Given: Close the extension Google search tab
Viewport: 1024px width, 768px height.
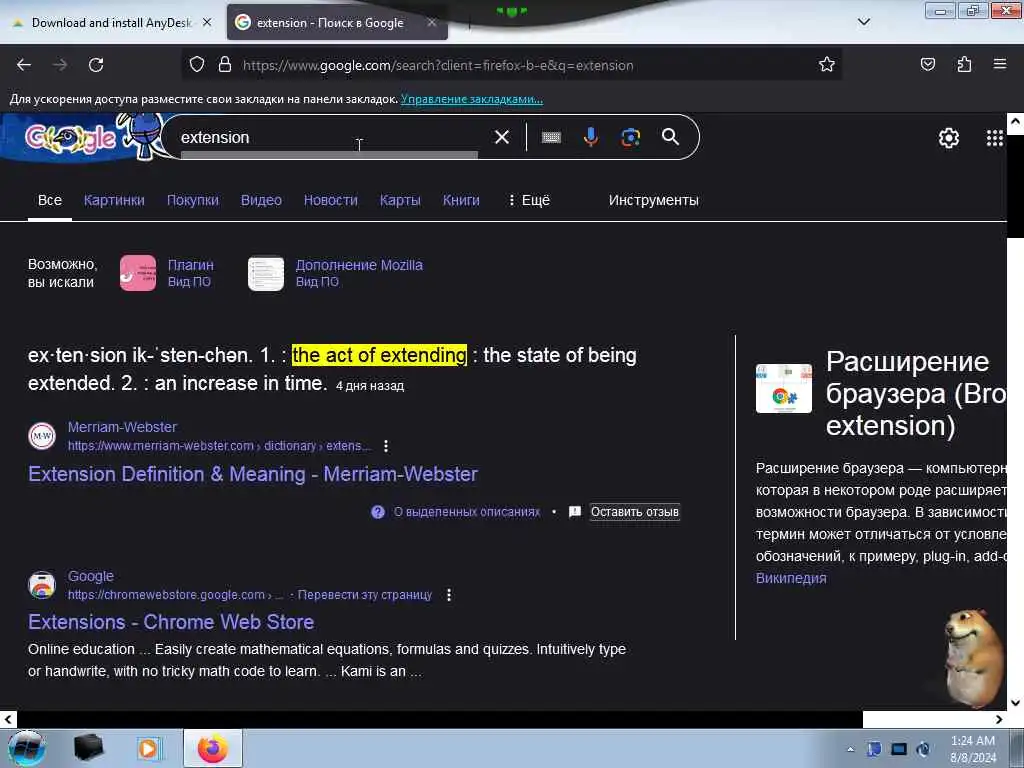Looking at the screenshot, I should point(432,22).
